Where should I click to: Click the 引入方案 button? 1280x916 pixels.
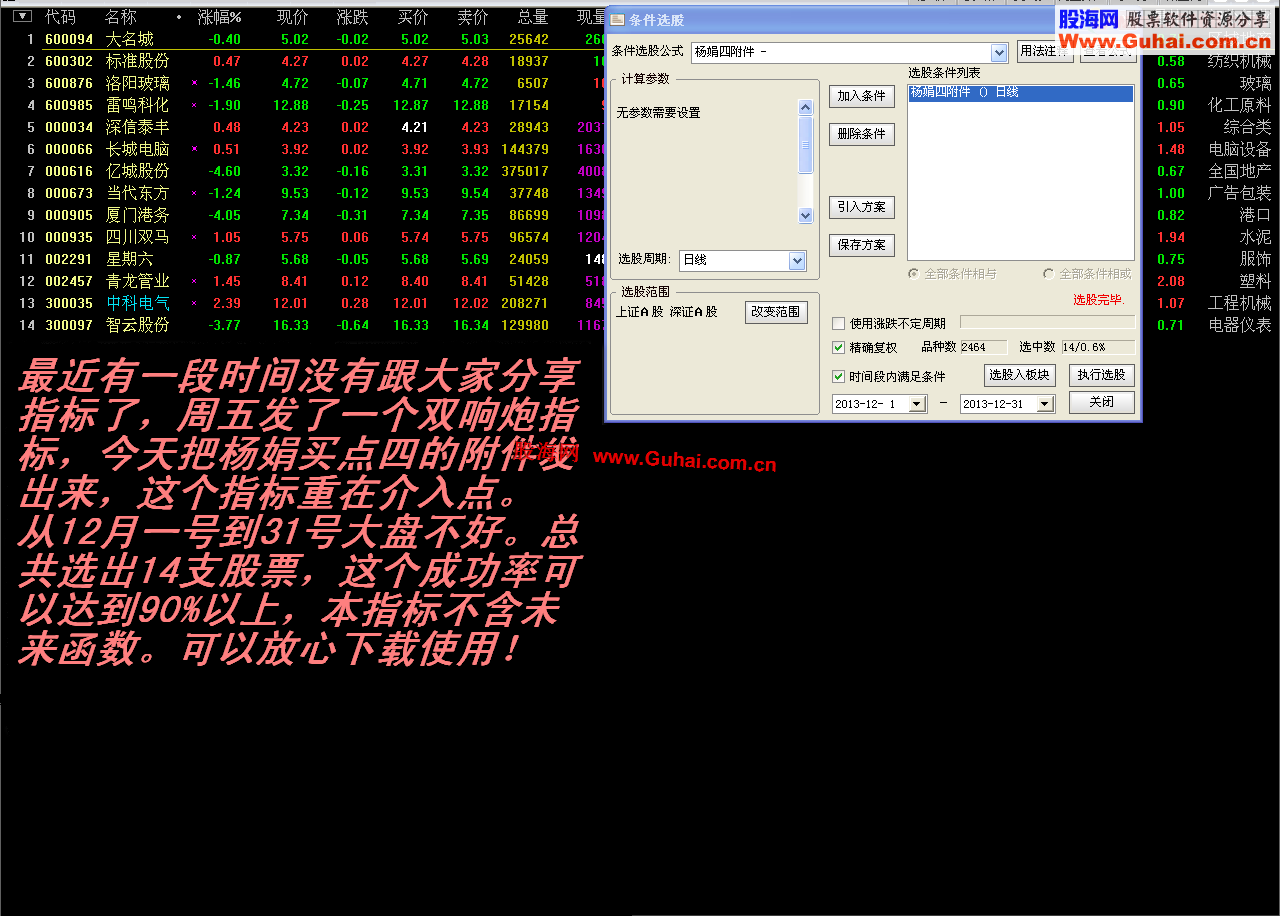(861, 207)
